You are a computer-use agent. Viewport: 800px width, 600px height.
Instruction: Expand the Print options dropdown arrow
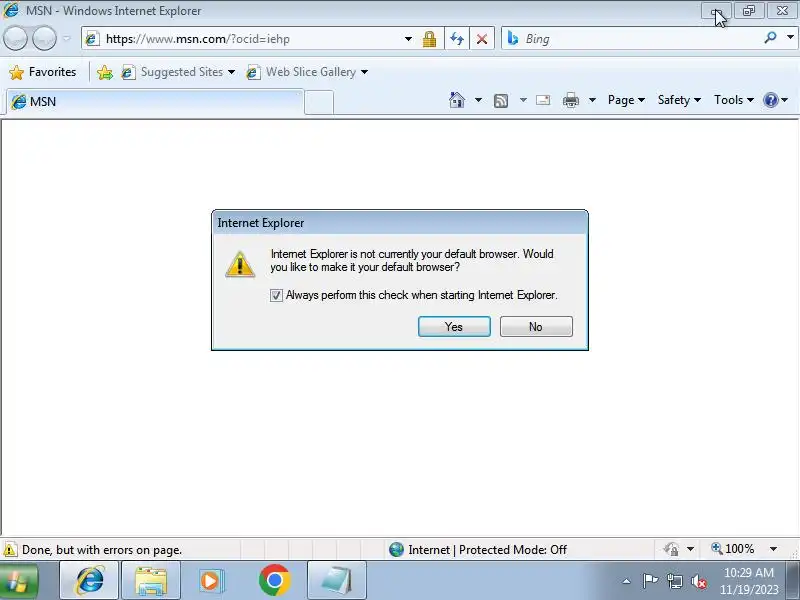pyautogui.click(x=592, y=100)
